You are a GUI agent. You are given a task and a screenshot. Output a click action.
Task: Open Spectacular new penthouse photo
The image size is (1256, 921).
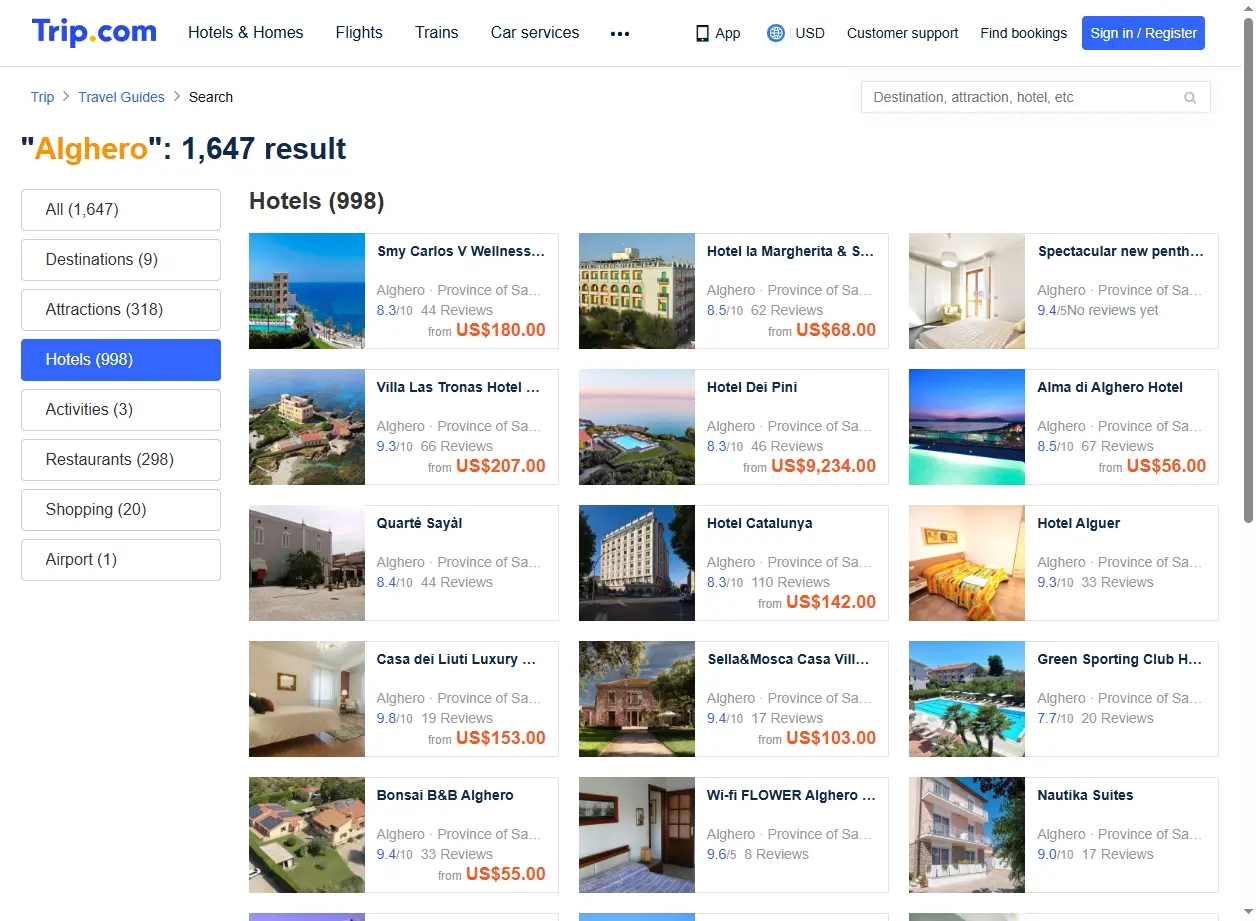967,291
